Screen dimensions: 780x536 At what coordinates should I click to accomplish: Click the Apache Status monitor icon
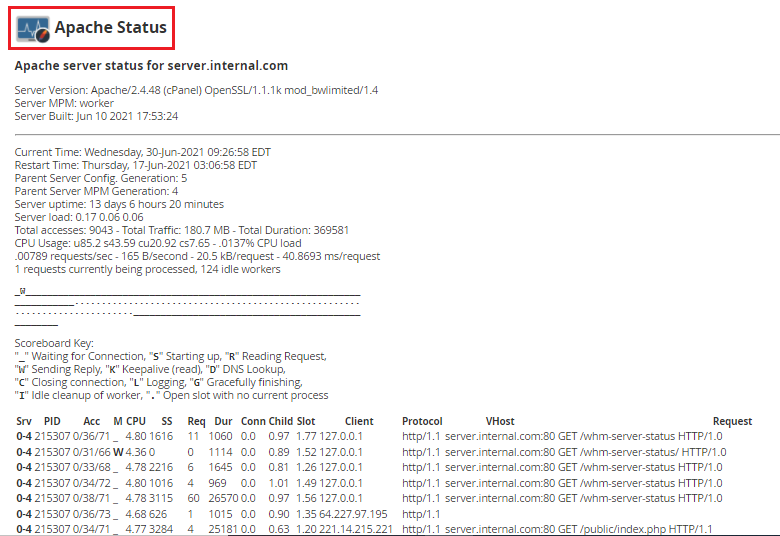33,28
